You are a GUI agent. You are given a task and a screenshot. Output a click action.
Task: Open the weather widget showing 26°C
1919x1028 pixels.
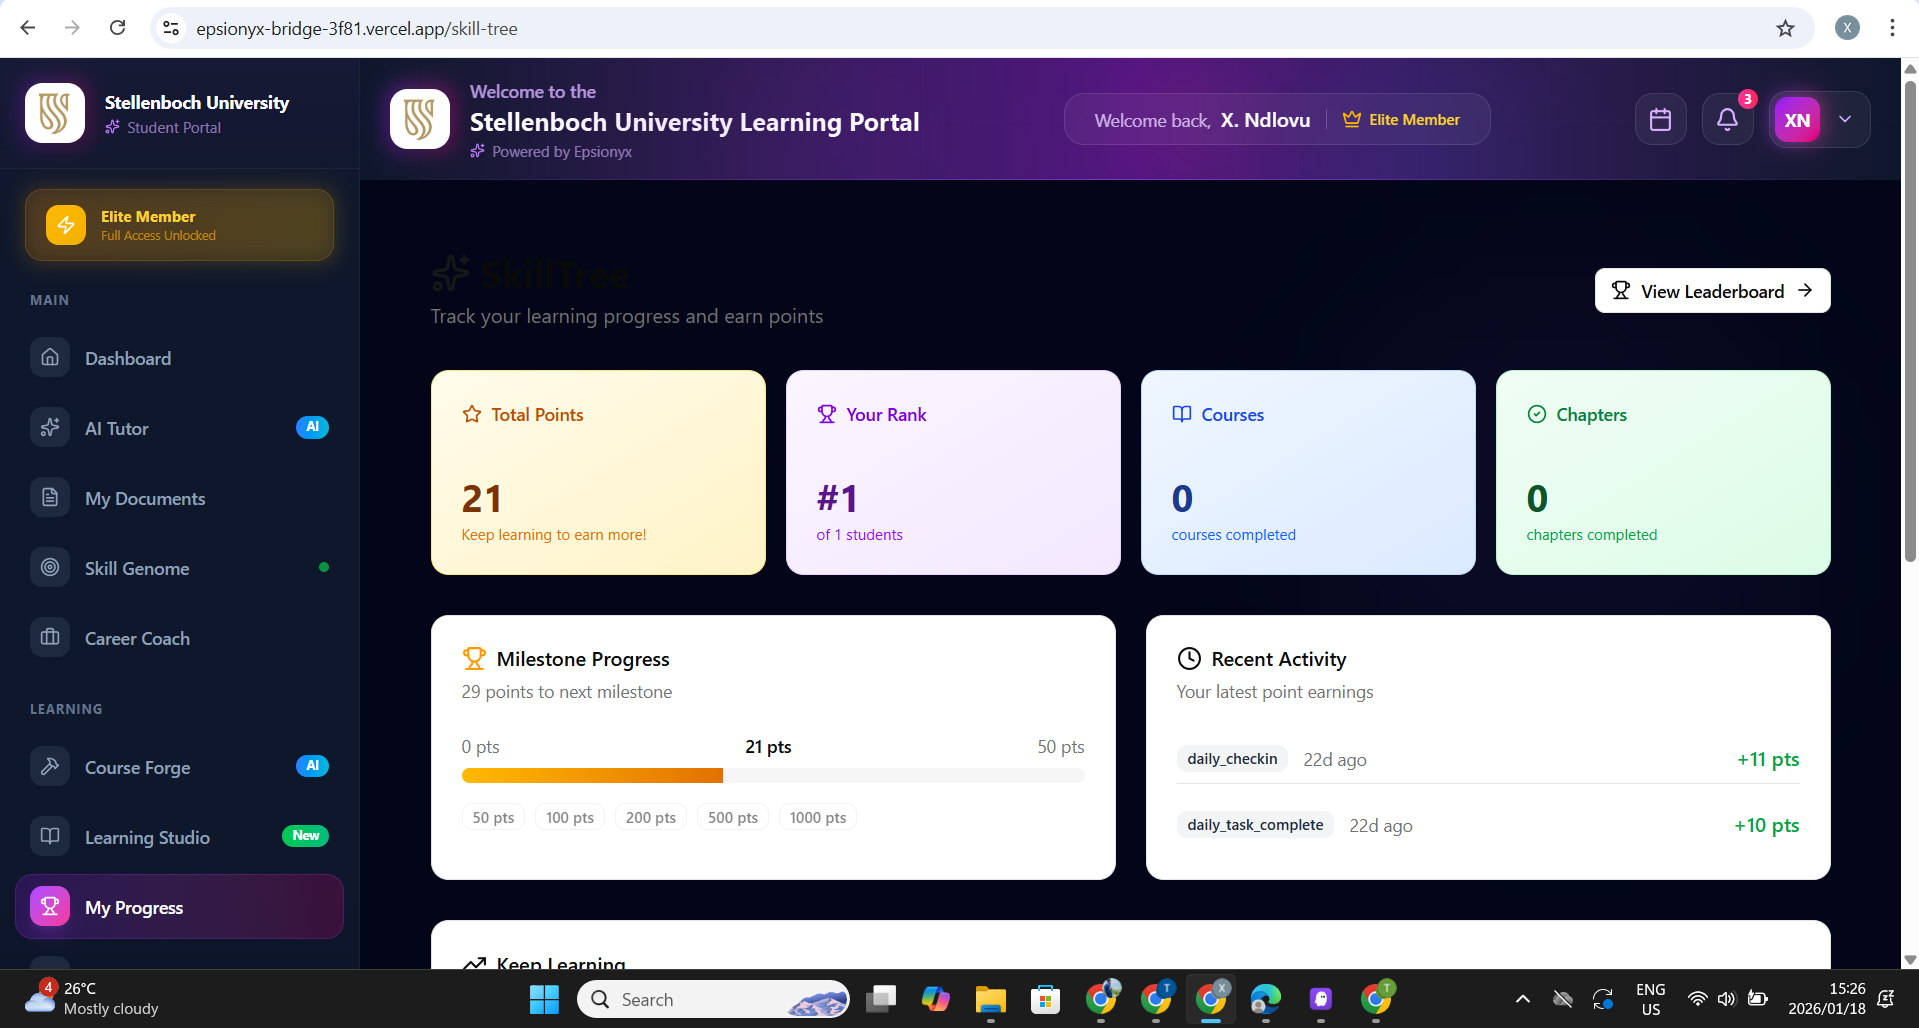(x=92, y=999)
